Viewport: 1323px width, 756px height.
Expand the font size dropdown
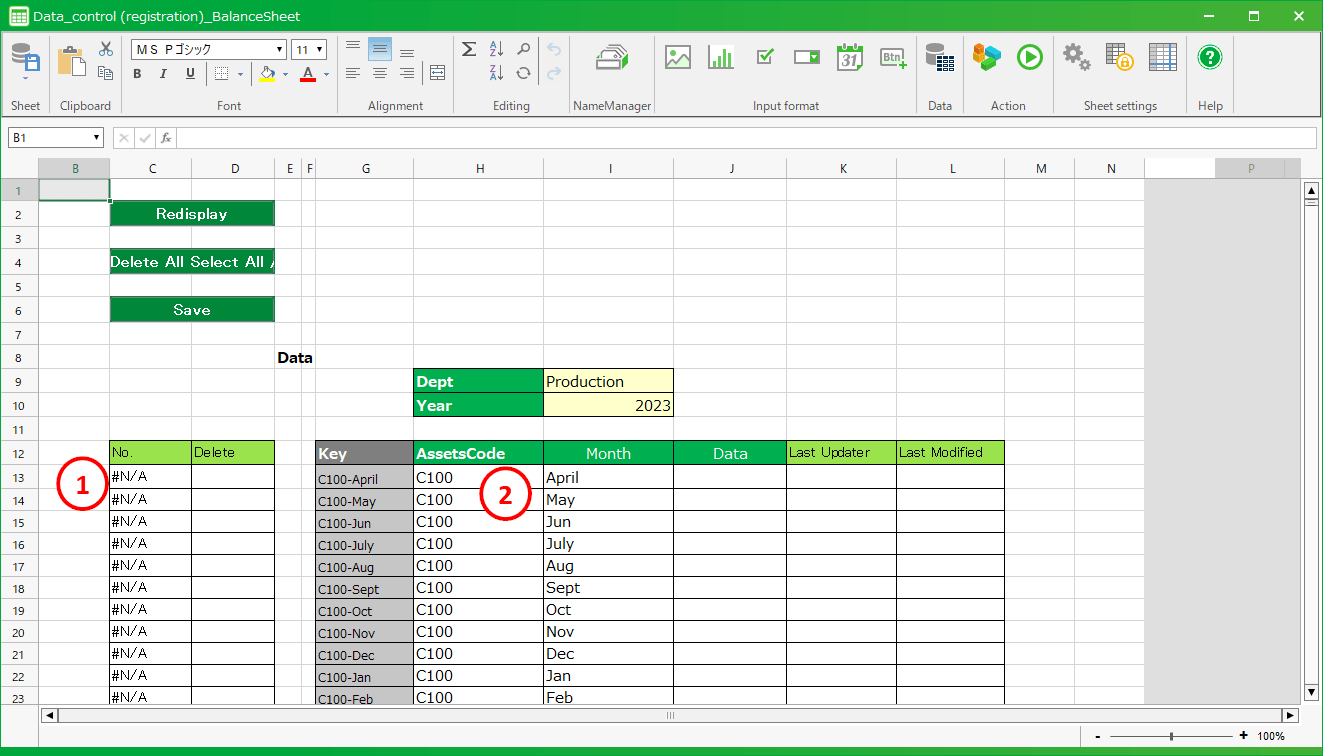pyautogui.click(x=320, y=50)
